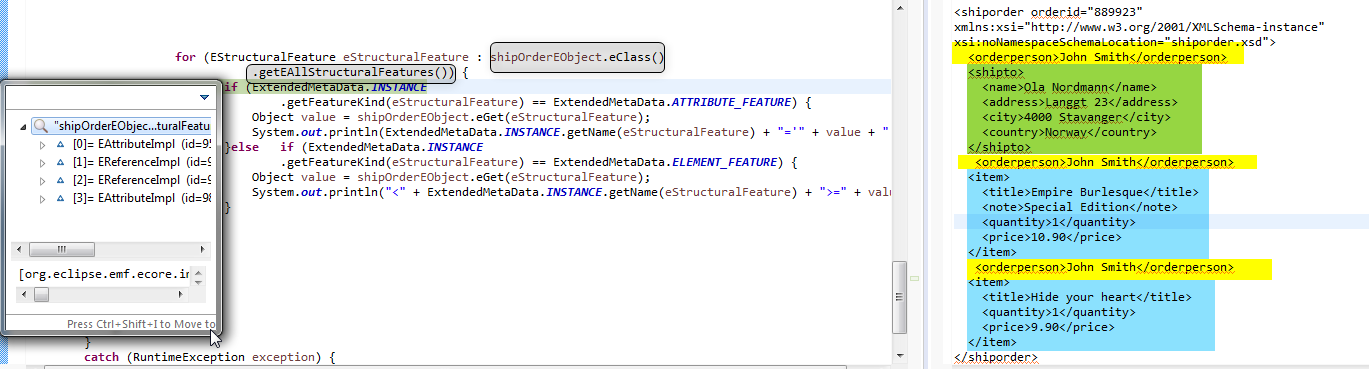Viewport: 1369px width, 369px height.
Task: Expand the [0]= EAttributeImpl entry
Action: [42, 145]
